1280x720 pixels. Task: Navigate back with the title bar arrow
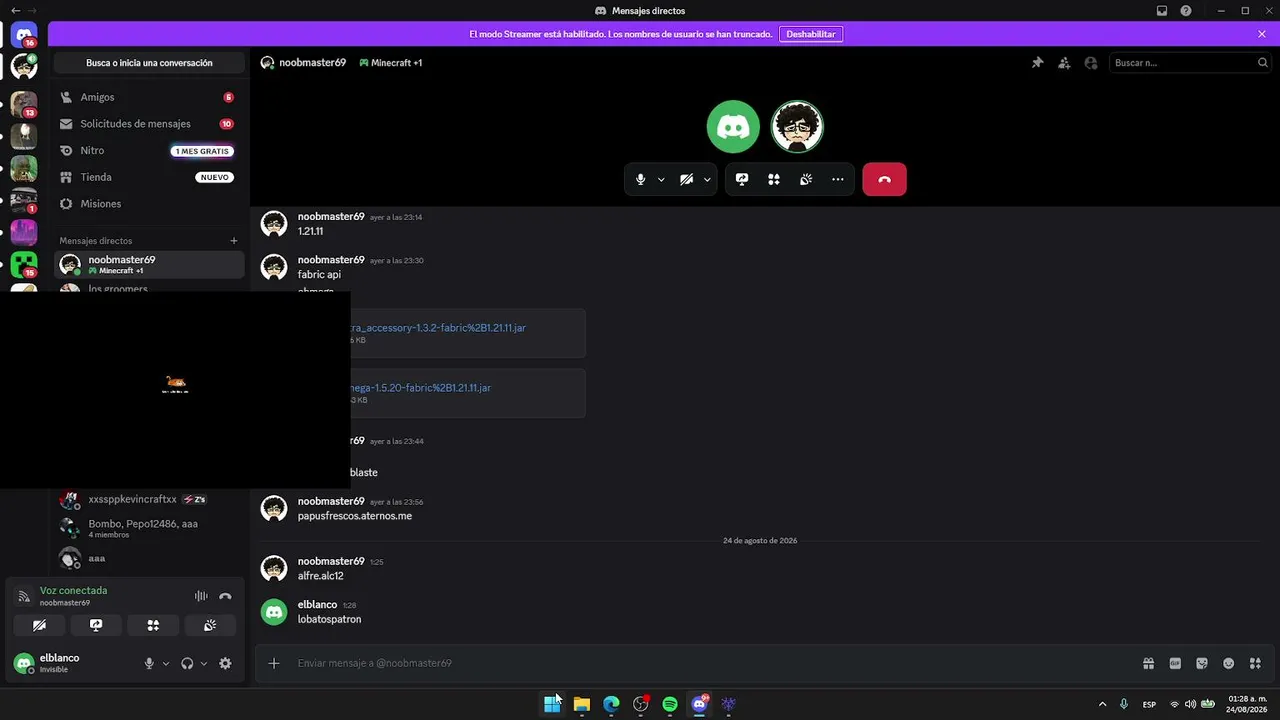point(15,11)
